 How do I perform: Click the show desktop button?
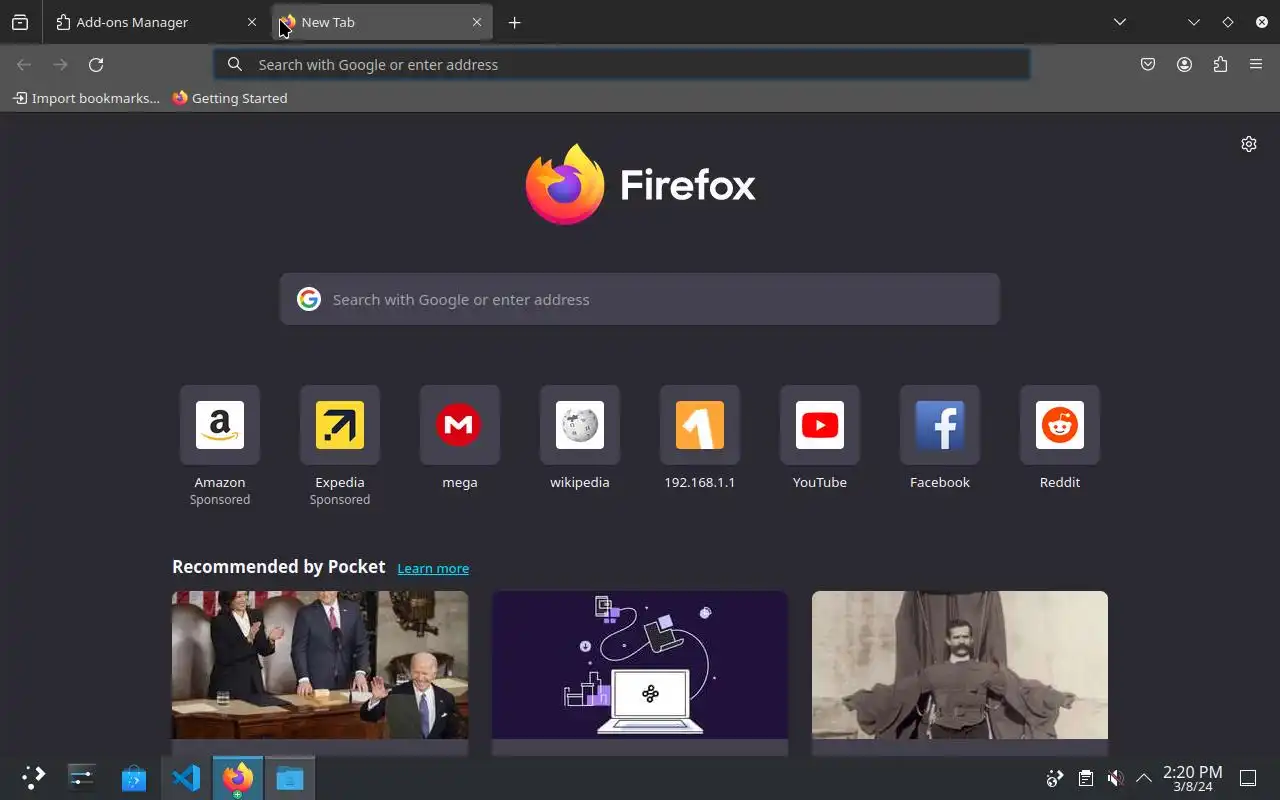(x=1248, y=777)
